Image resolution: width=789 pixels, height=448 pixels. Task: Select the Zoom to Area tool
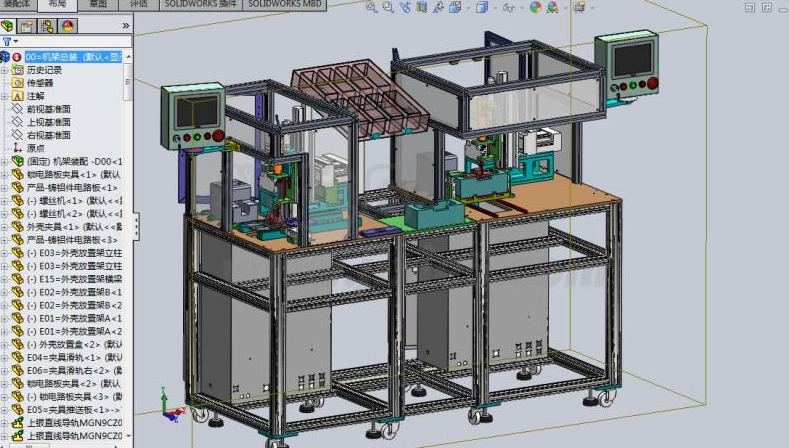pos(388,7)
